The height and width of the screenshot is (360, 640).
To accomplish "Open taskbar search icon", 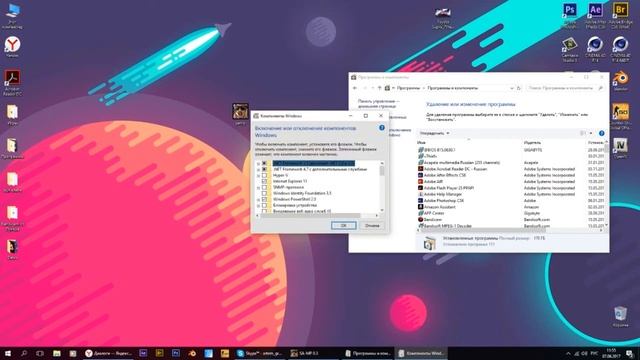I will pyautogui.click(x=24, y=353).
